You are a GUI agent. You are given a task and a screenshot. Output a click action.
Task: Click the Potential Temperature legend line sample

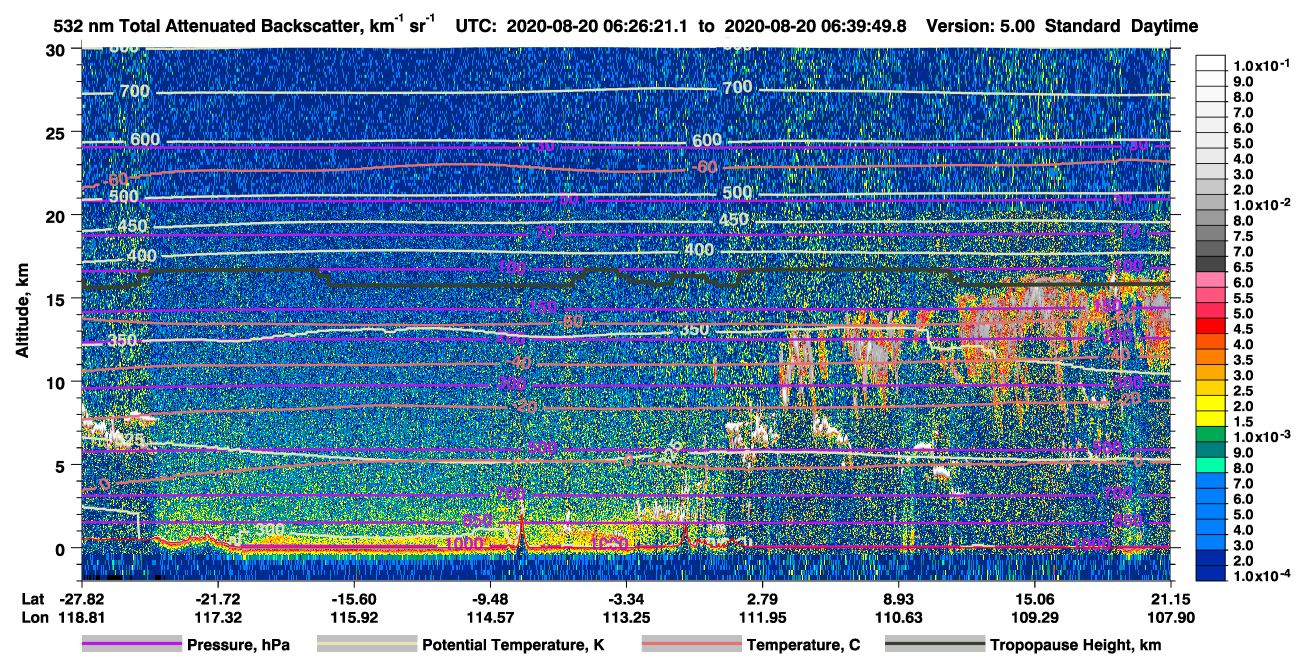pos(367,645)
